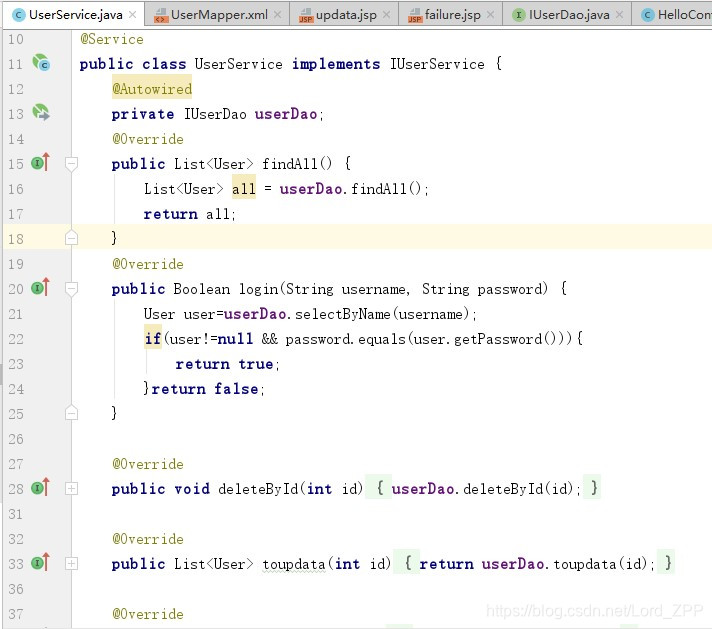Click the highlighted 'all' variable on line 16
Image resolution: width=712 pixels, height=629 pixels.
243,189
